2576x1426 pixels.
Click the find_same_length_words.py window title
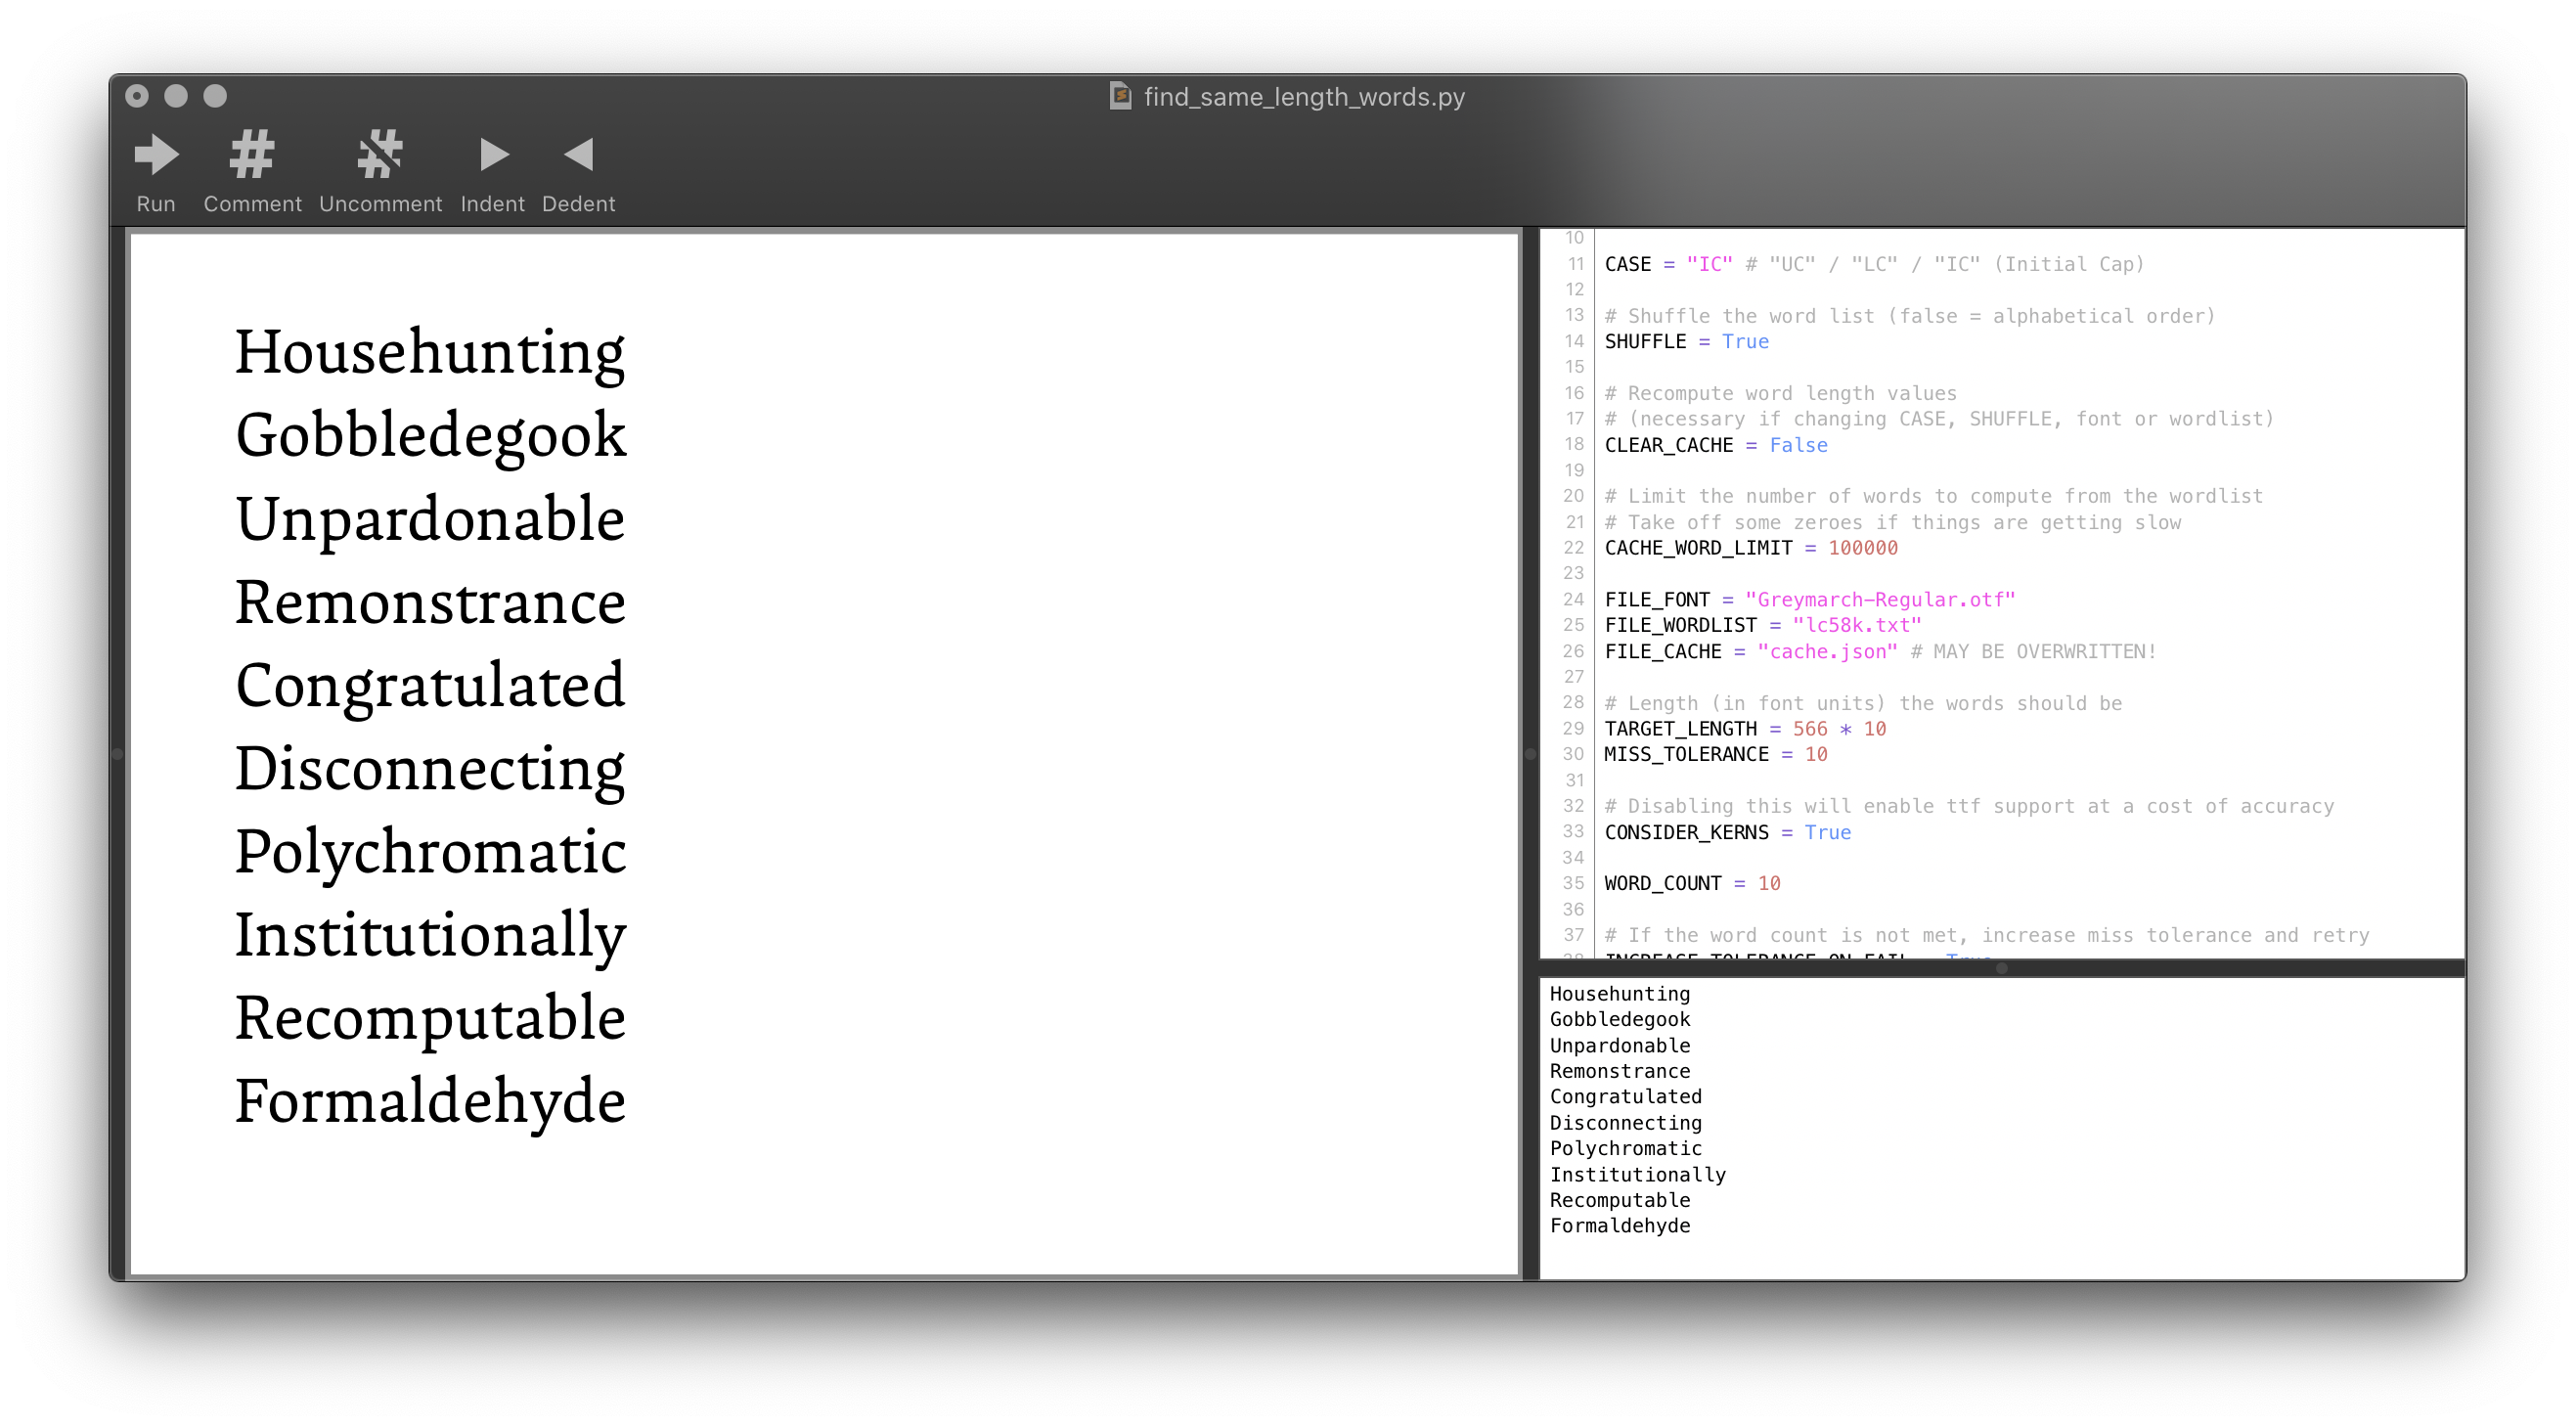tap(1303, 97)
